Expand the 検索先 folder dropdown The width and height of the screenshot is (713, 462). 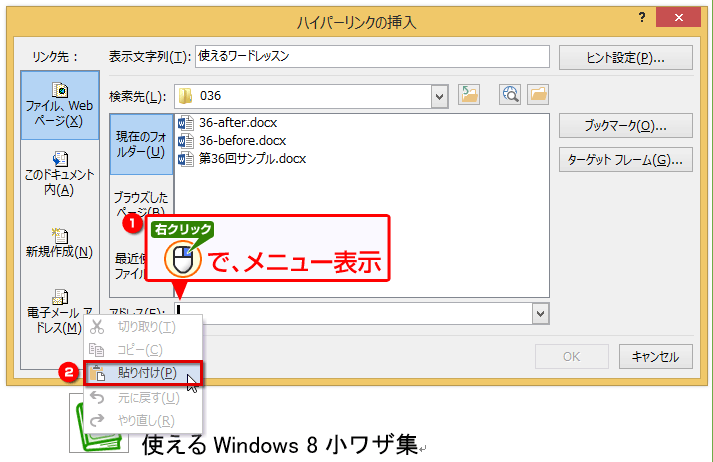tap(439, 96)
